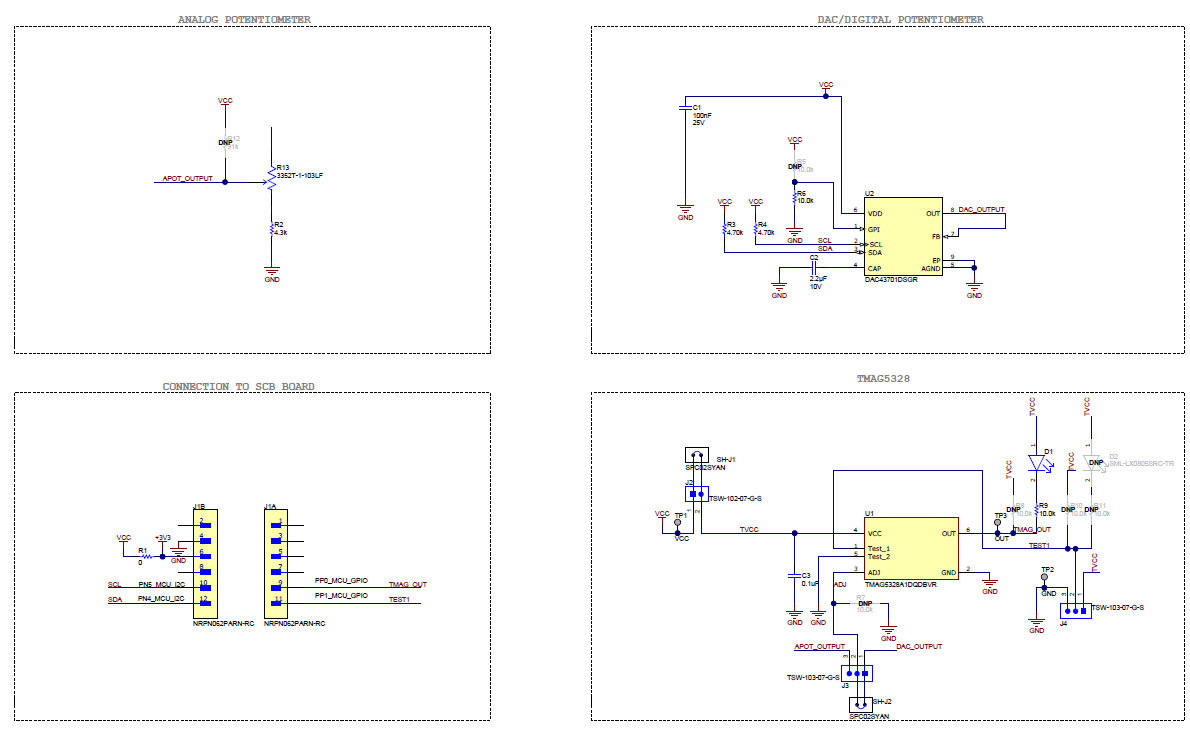Click the DNP marker on resistor R7
Screen dimensions: 1190x729
point(865,603)
